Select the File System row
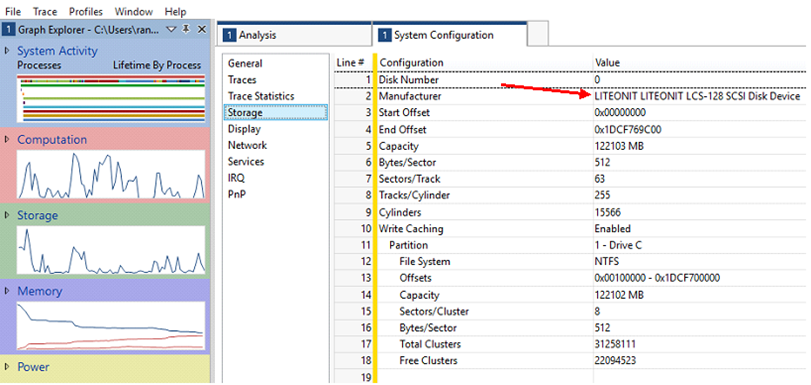Image resolution: width=811 pixels, height=385 pixels. (x=570, y=261)
